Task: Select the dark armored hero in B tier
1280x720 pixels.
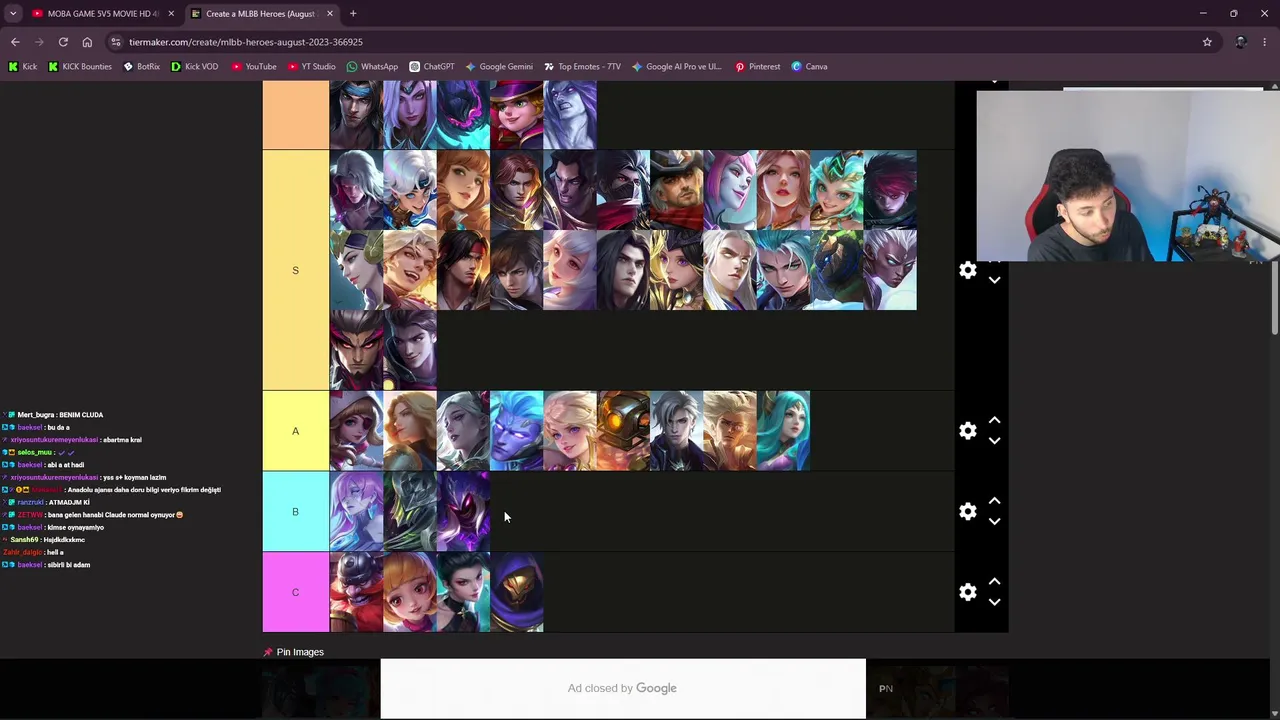Action: 410,512
